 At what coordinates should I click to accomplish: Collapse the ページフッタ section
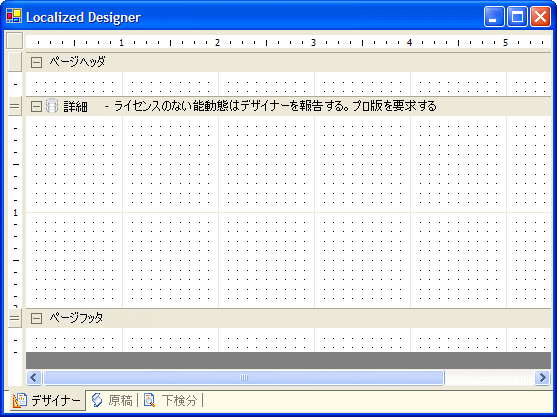coord(36,318)
